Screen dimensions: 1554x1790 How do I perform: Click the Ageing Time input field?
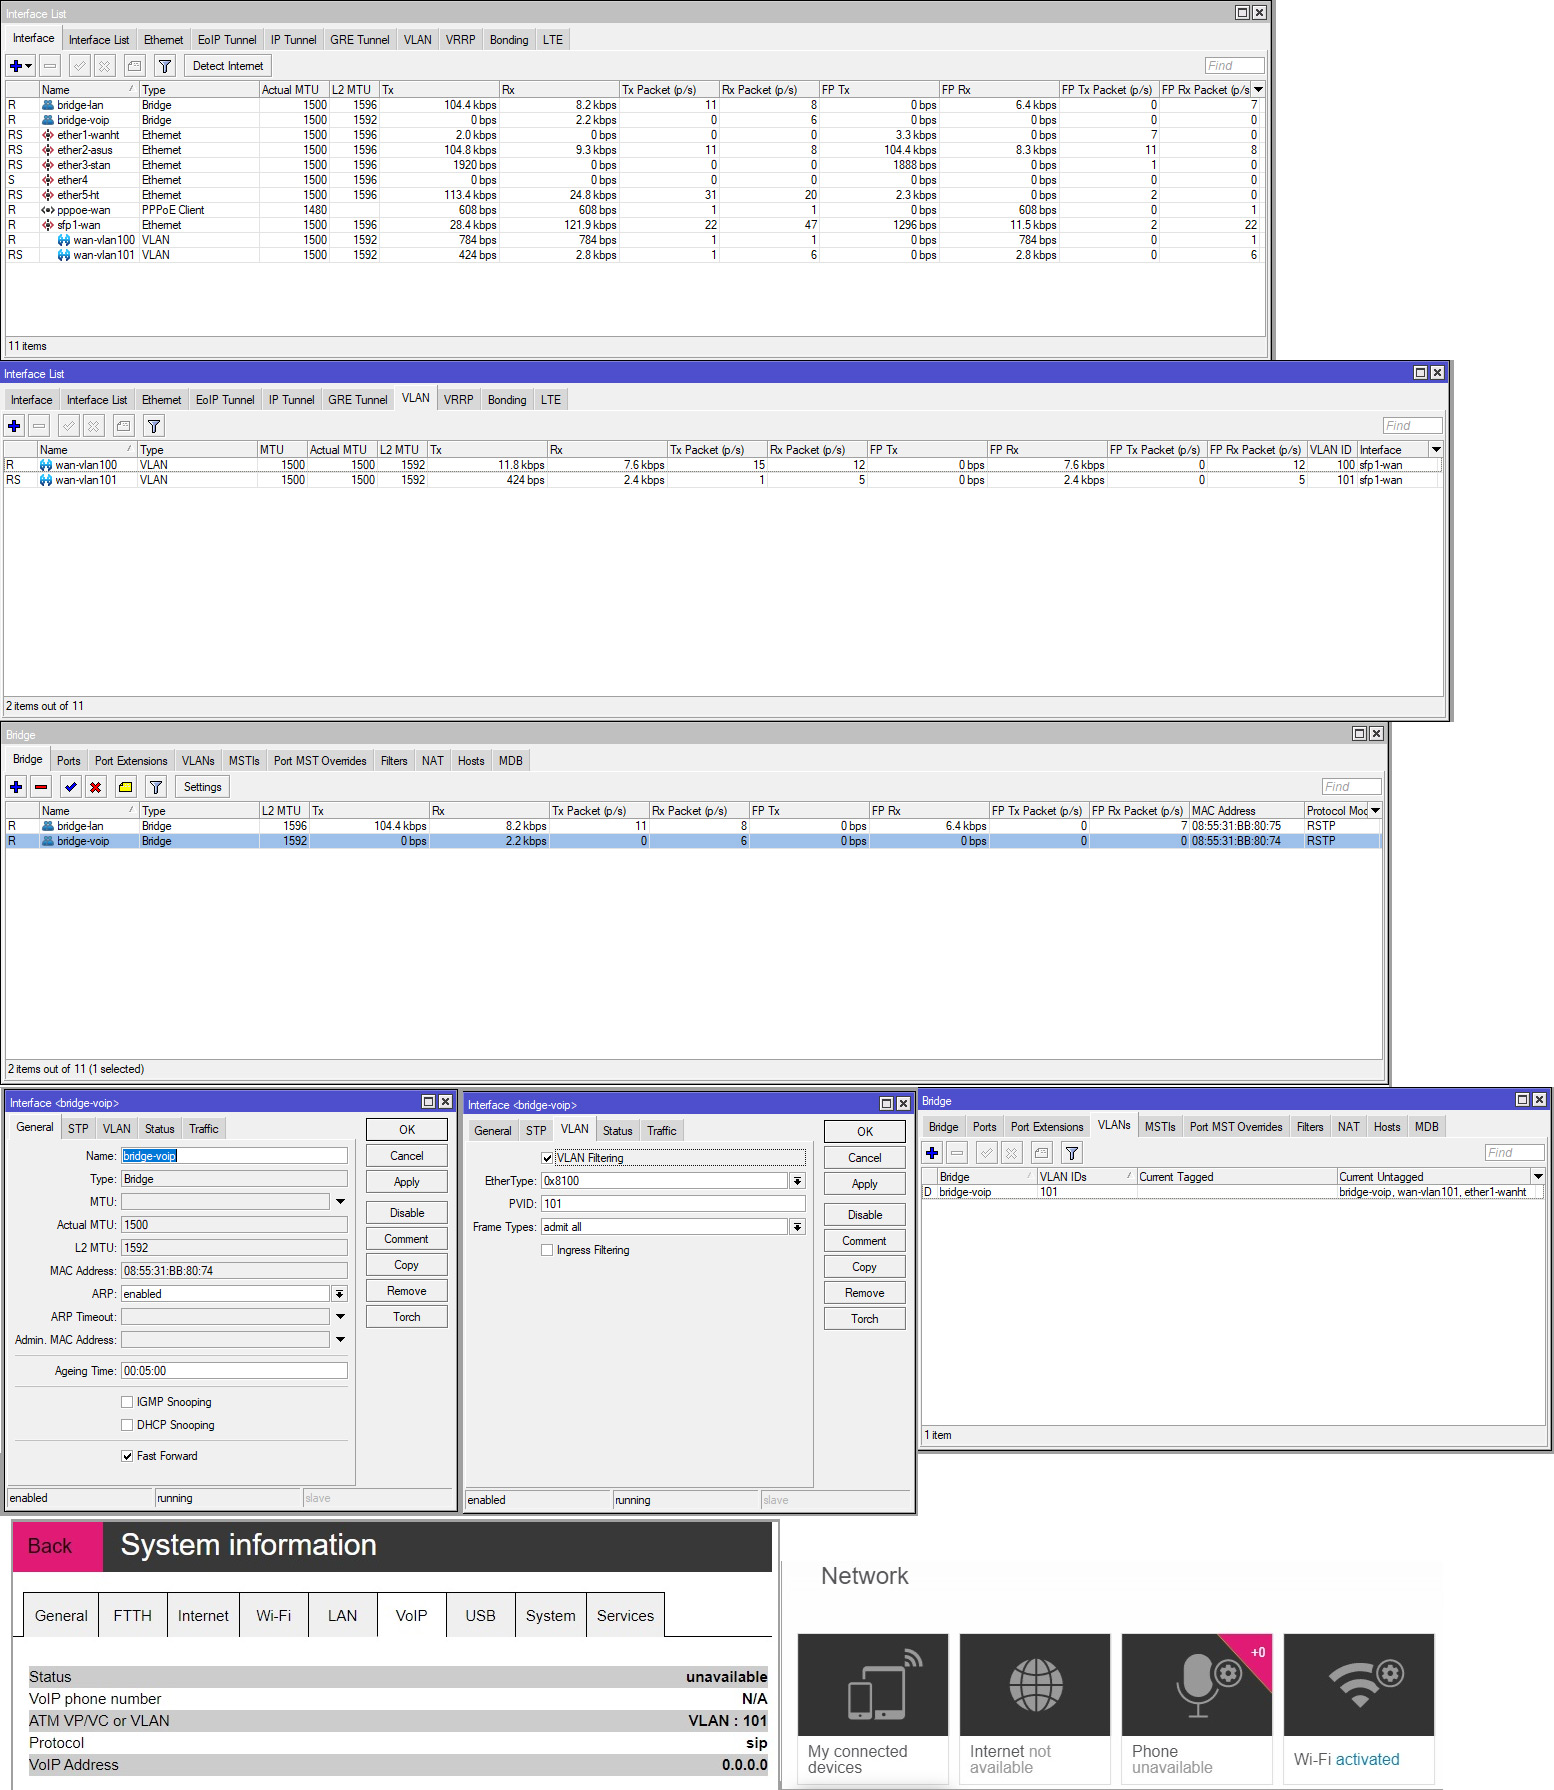[234, 1371]
